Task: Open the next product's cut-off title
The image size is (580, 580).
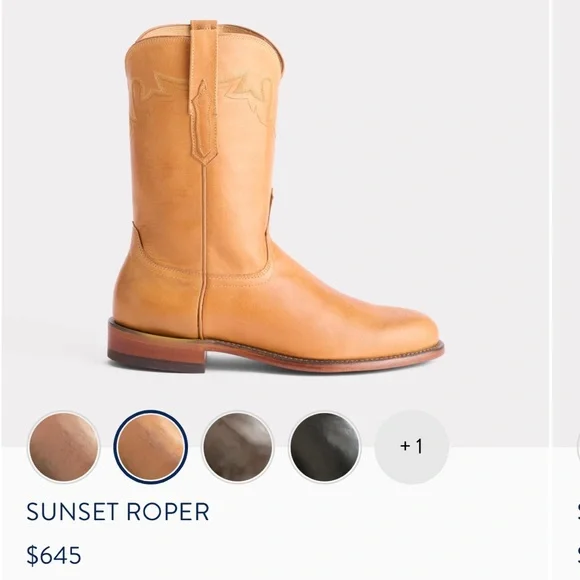Action: (578, 512)
